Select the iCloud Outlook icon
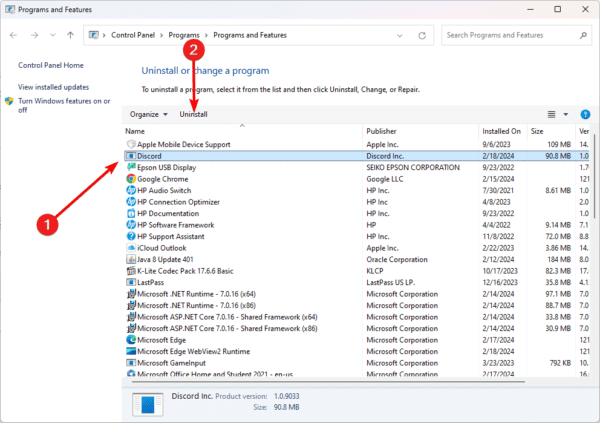The height and width of the screenshot is (423, 600). tap(131, 248)
